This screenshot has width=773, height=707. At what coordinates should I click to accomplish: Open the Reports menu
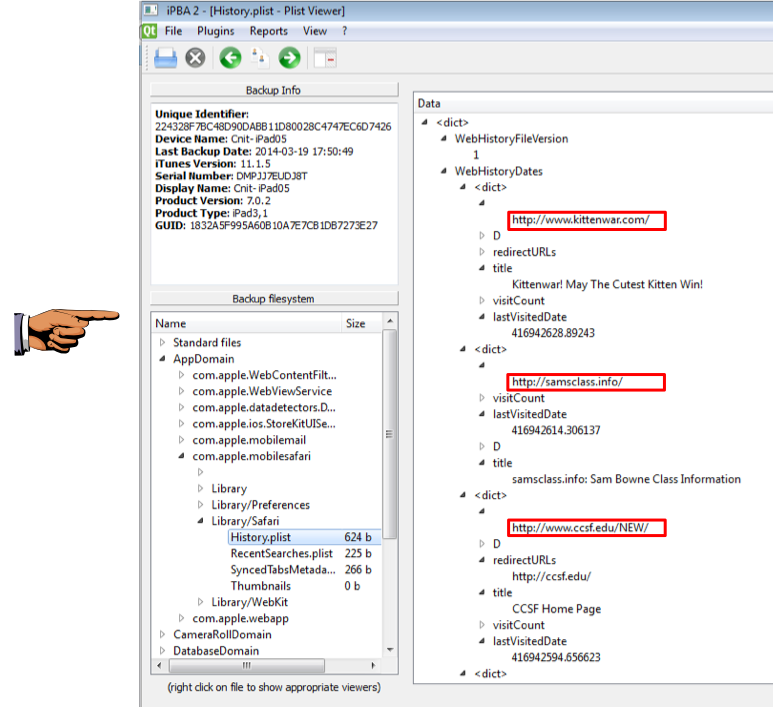pyautogui.click(x=268, y=31)
